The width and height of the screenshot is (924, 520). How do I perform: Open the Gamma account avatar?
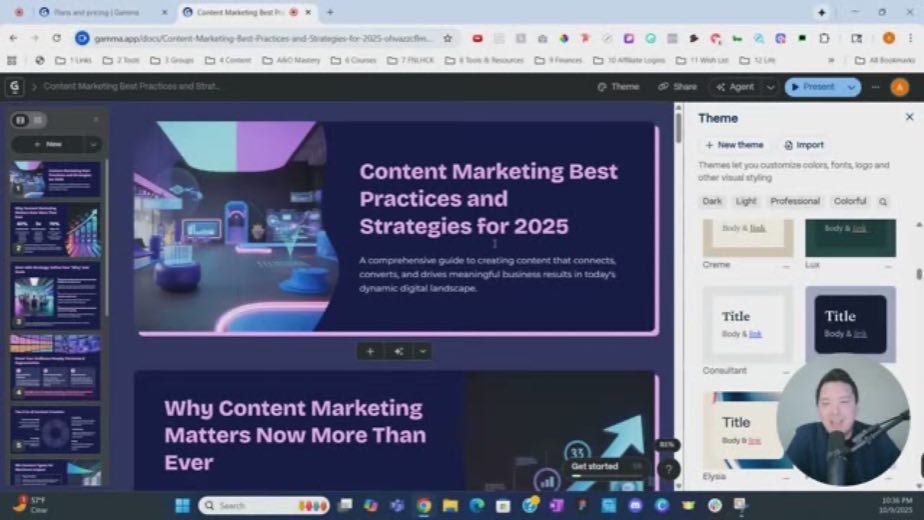pyautogui.click(x=900, y=87)
